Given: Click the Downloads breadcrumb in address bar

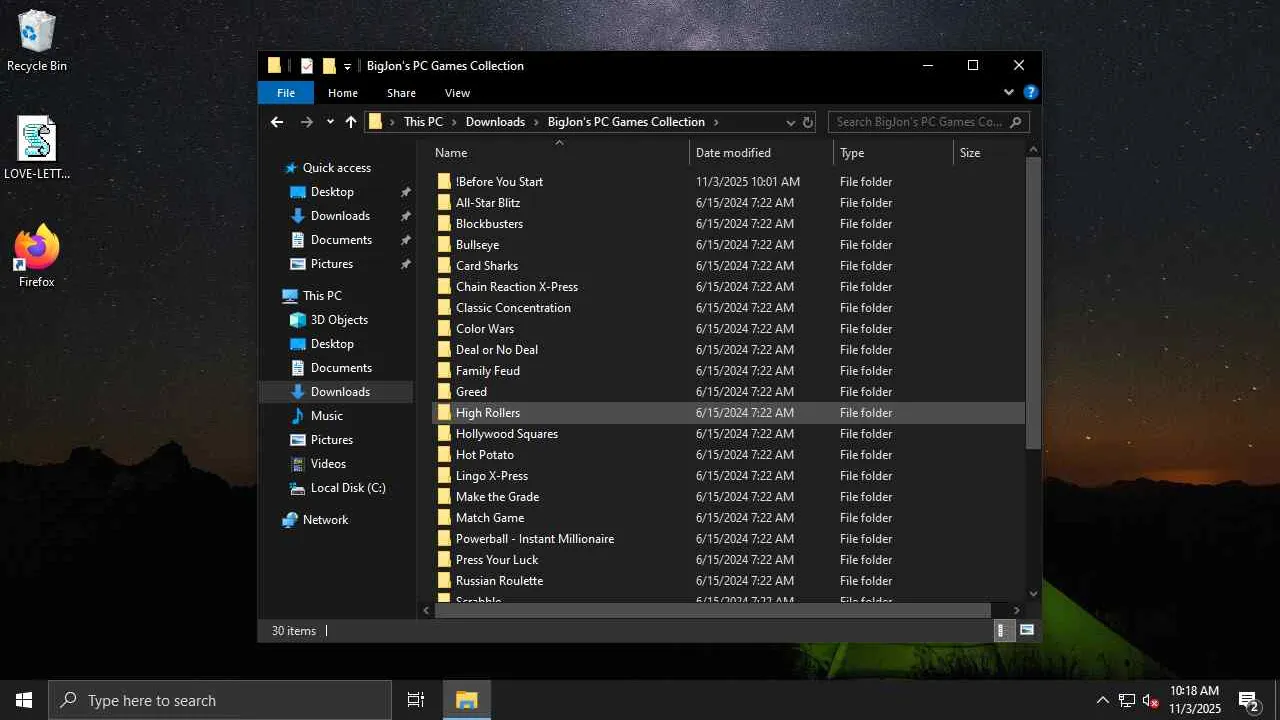Looking at the screenshot, I should coord(495,122).
